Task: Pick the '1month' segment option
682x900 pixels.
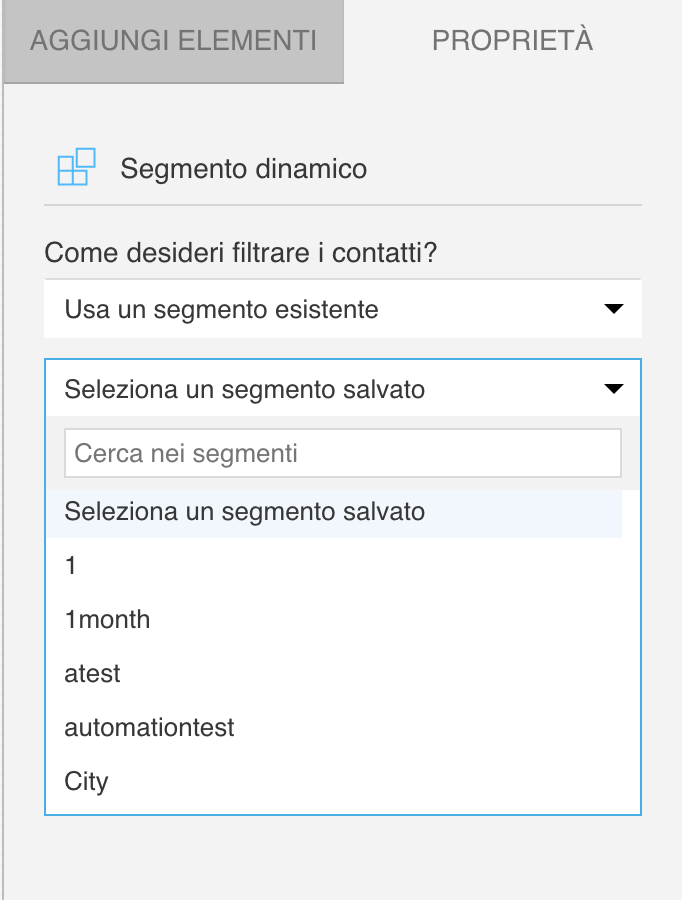Action: (x=334, y=619)
